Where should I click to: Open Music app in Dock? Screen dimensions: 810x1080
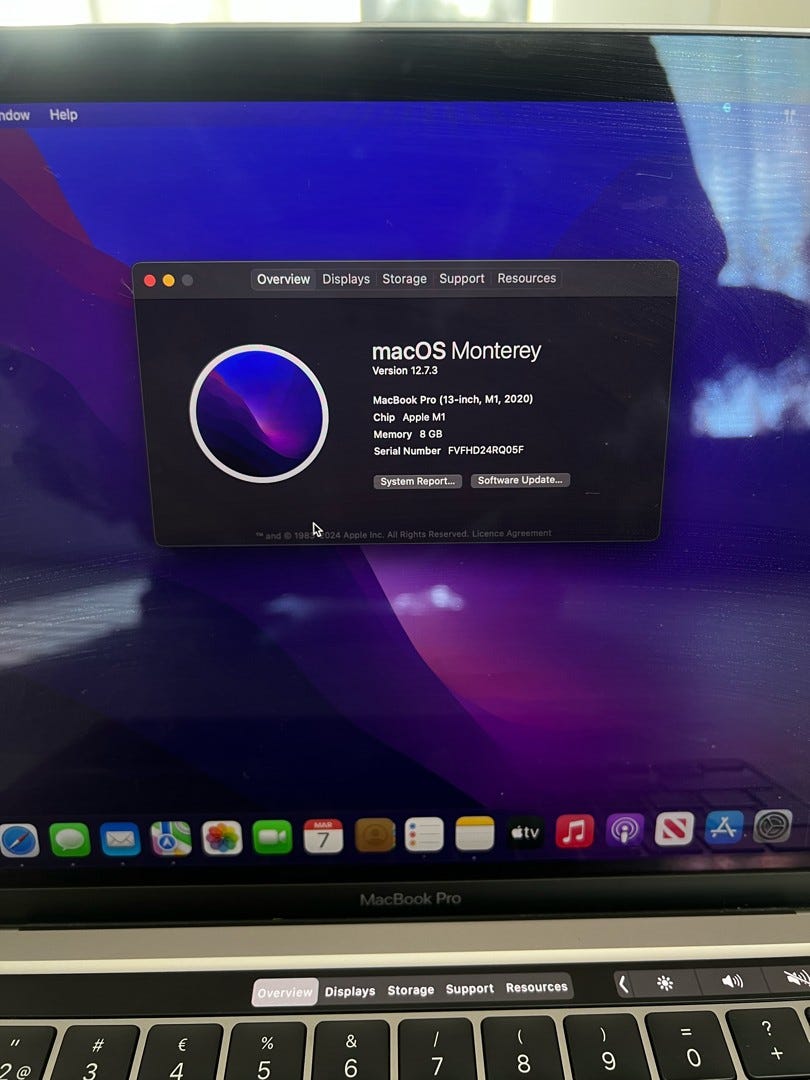point(574,831)
